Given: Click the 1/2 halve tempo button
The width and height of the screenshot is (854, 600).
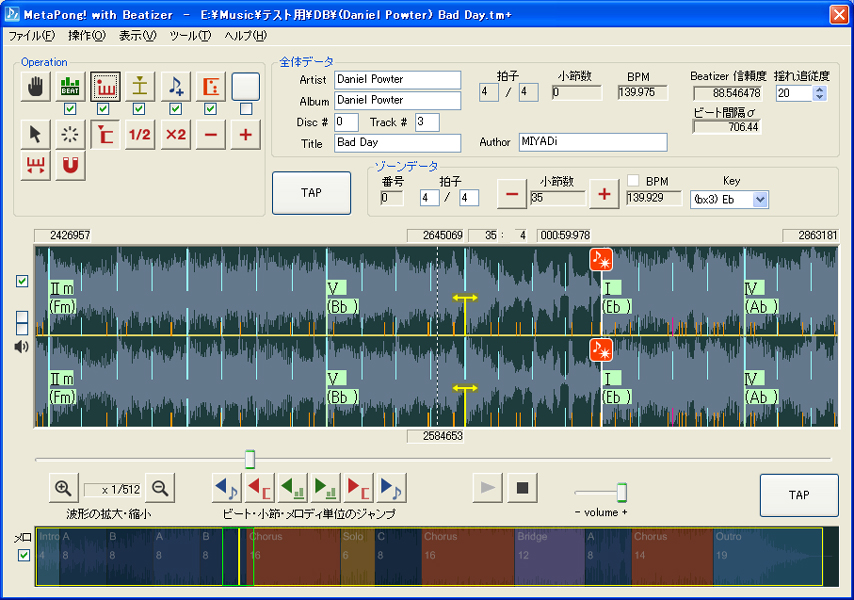Looking at the screenshot, I should click(x=140, y=134).
